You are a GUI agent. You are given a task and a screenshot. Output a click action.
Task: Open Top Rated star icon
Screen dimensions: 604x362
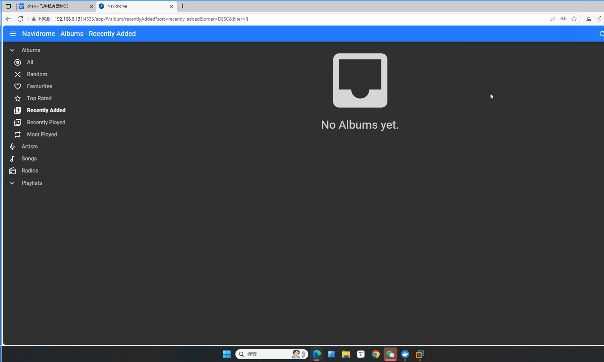point(17,98)
